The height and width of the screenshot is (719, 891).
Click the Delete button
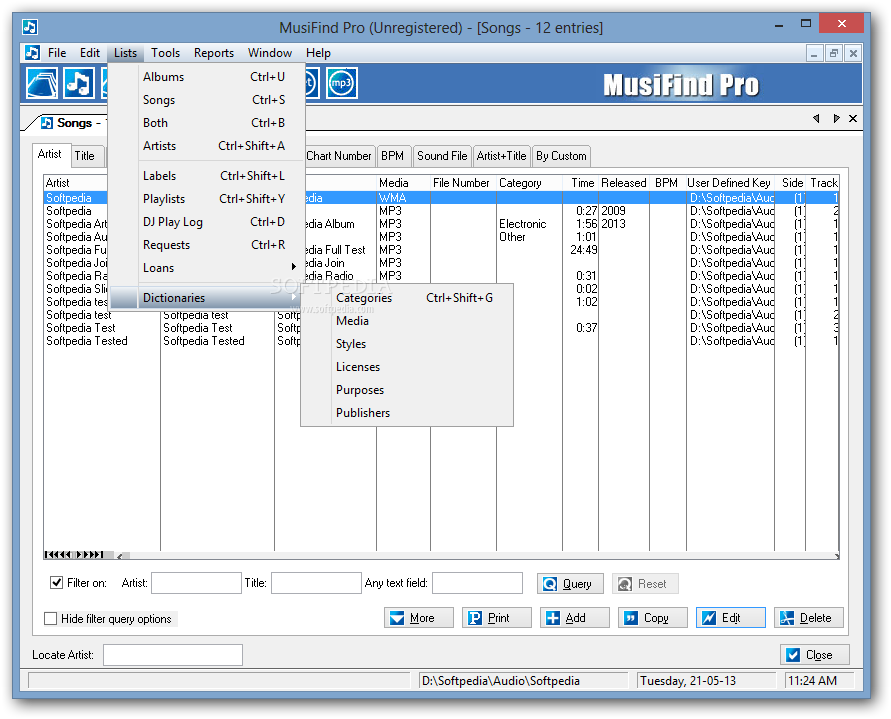tap(809, 618)
